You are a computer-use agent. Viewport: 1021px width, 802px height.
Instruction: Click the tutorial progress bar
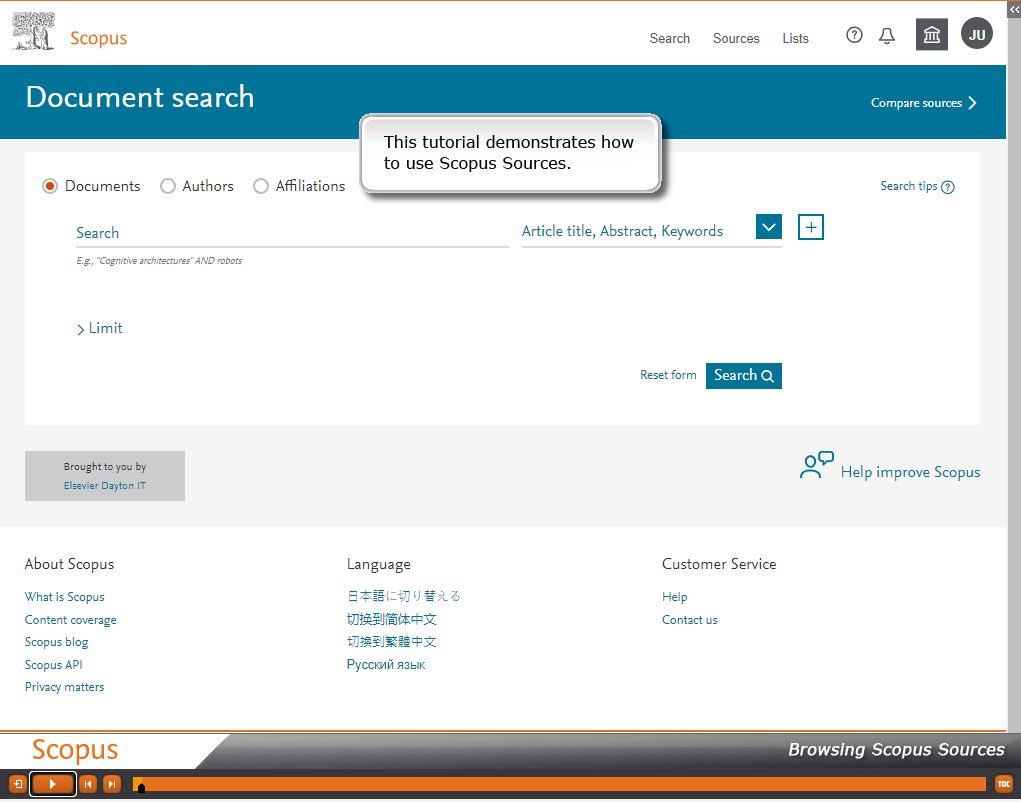tap(559, 784)
